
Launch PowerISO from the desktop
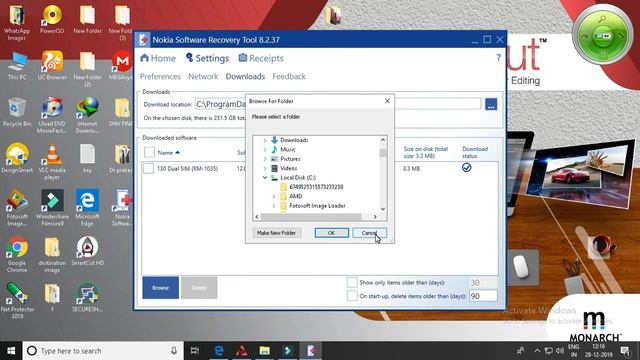(x=52, y=20)
